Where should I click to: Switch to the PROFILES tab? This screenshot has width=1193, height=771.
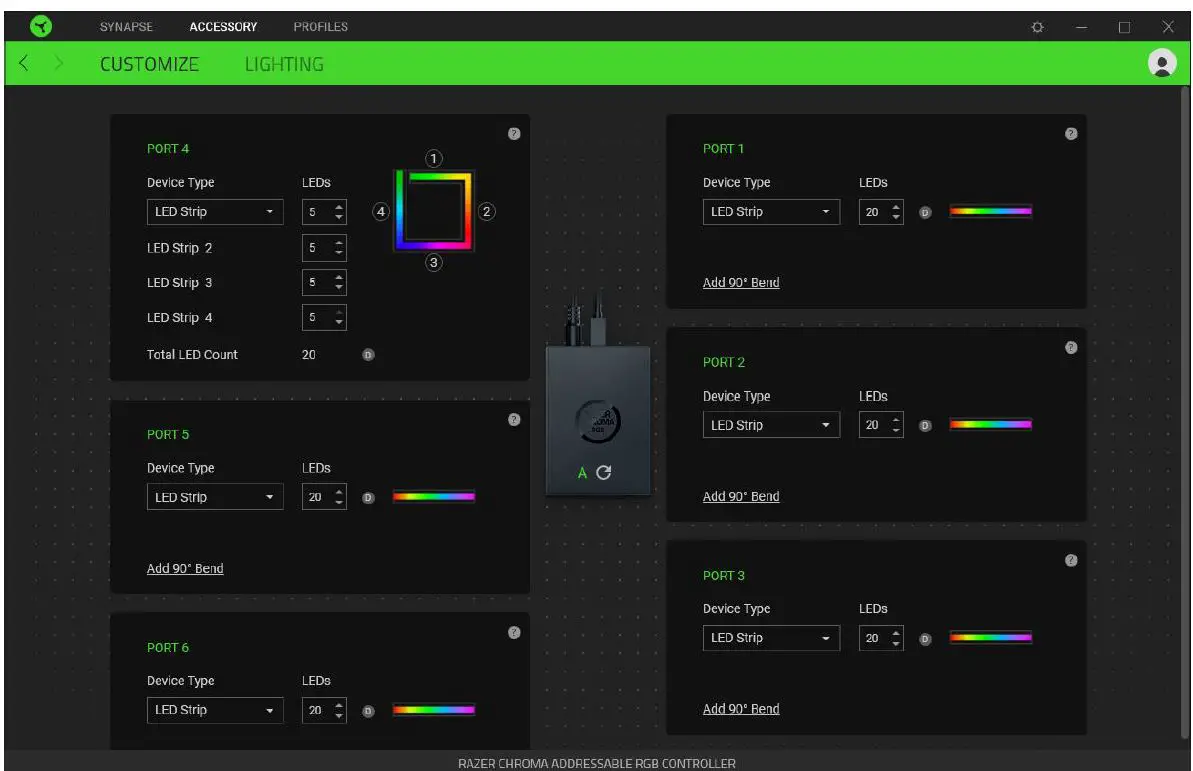tap(320, 26)
